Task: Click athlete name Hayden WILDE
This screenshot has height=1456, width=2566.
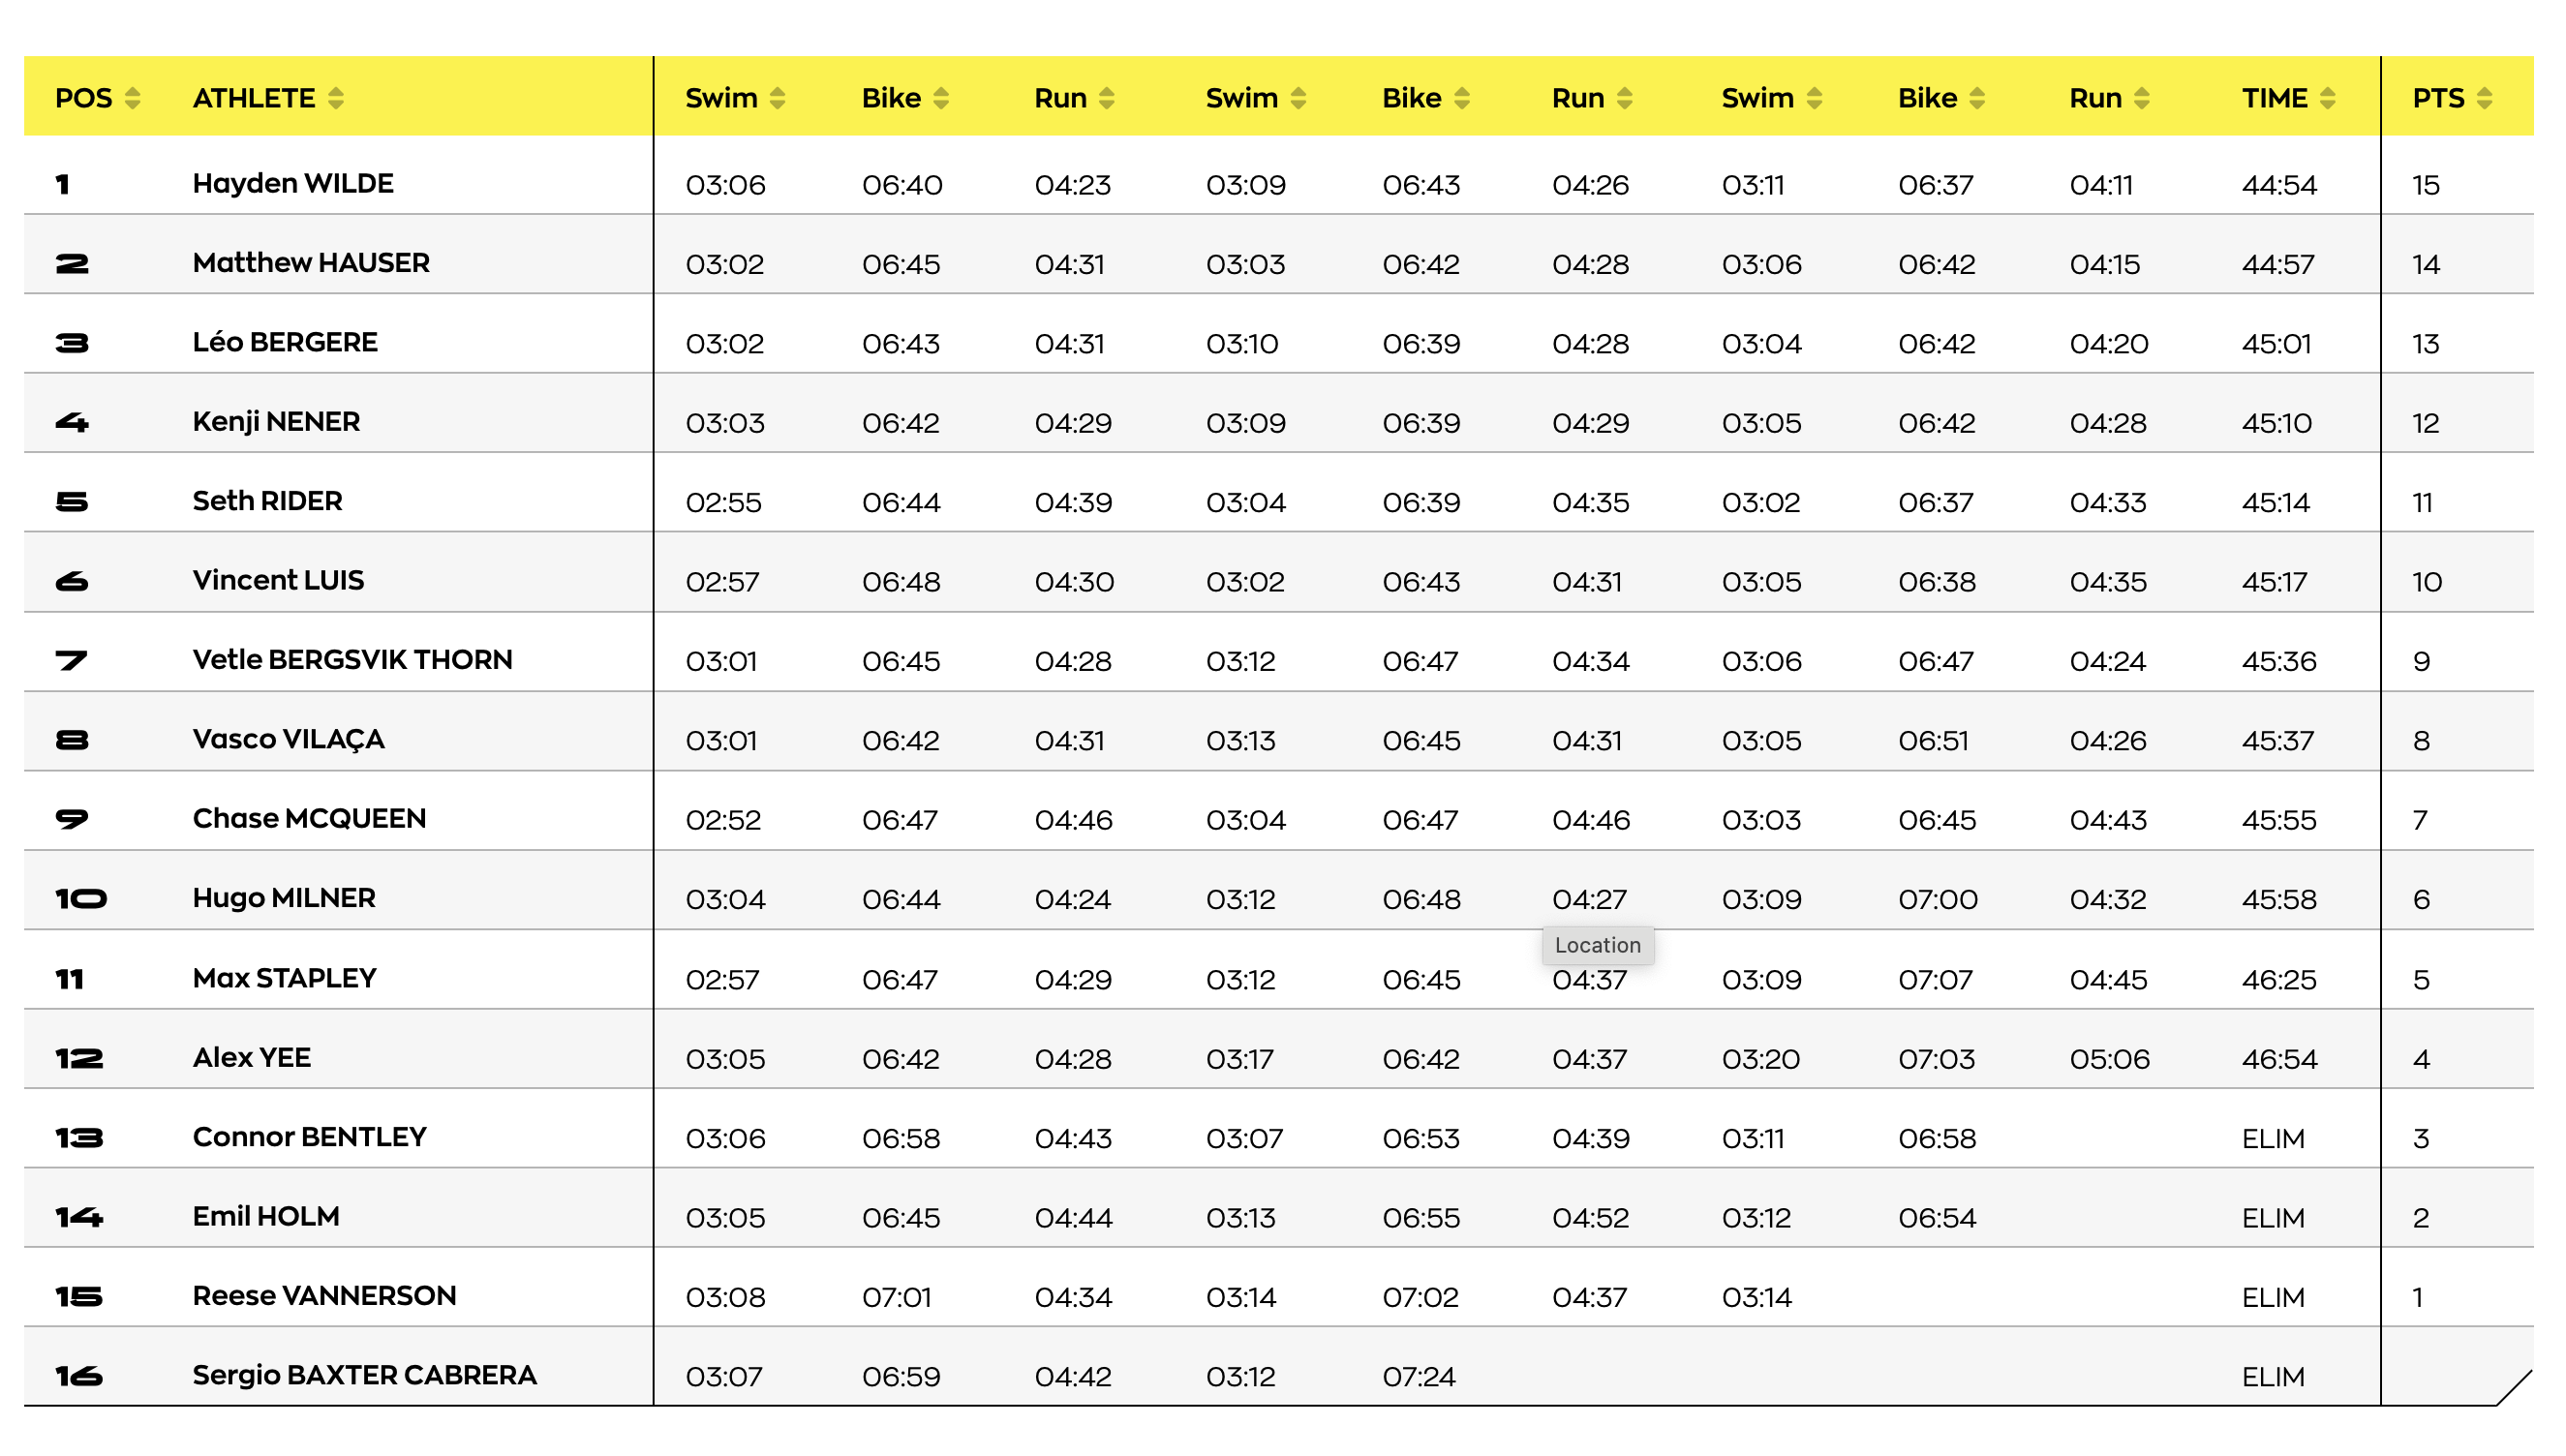Action: point(293,184)
